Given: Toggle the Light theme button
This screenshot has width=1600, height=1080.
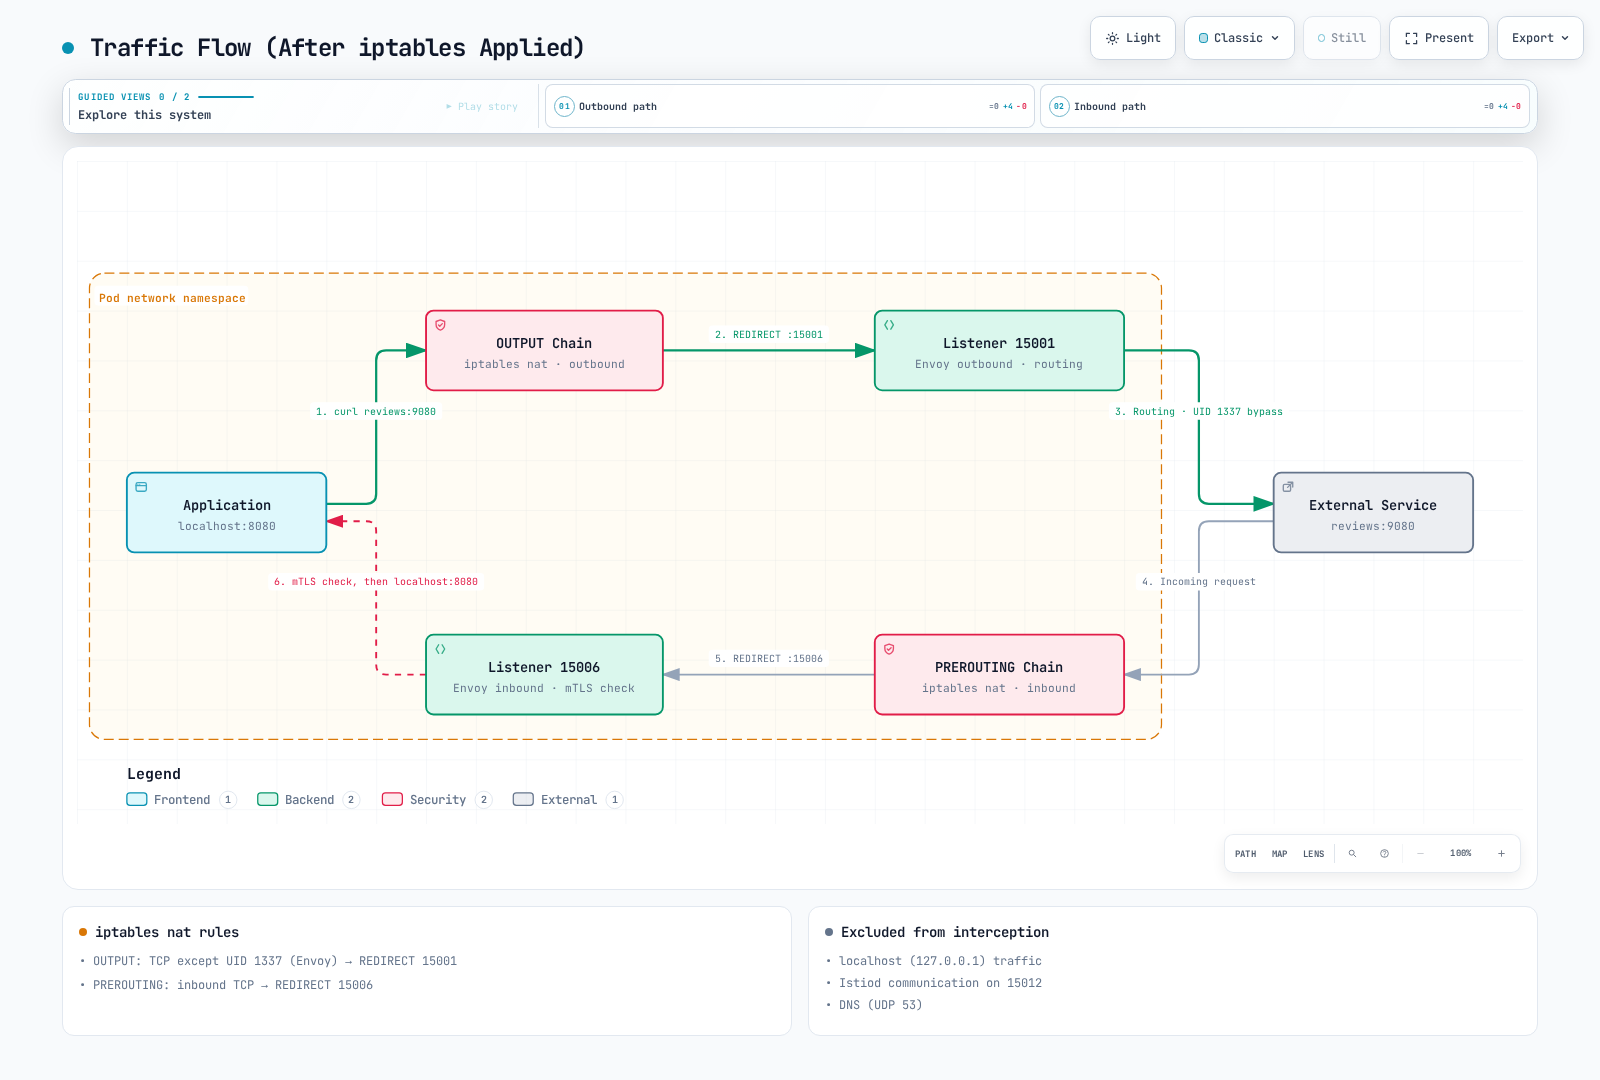Looking at the screenshot, I should (1132, 38).
